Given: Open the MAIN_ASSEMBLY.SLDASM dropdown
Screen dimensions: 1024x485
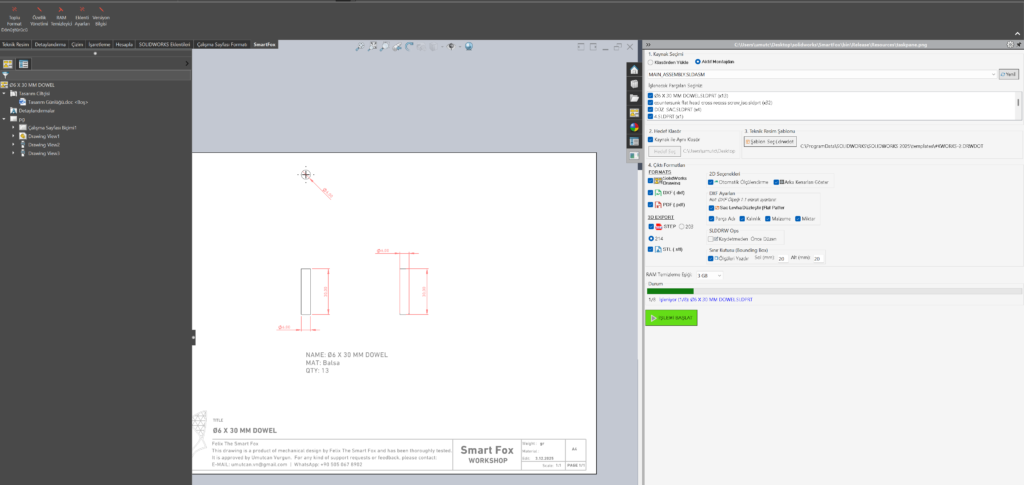Looking at the screenshot, I should (820, 74).
